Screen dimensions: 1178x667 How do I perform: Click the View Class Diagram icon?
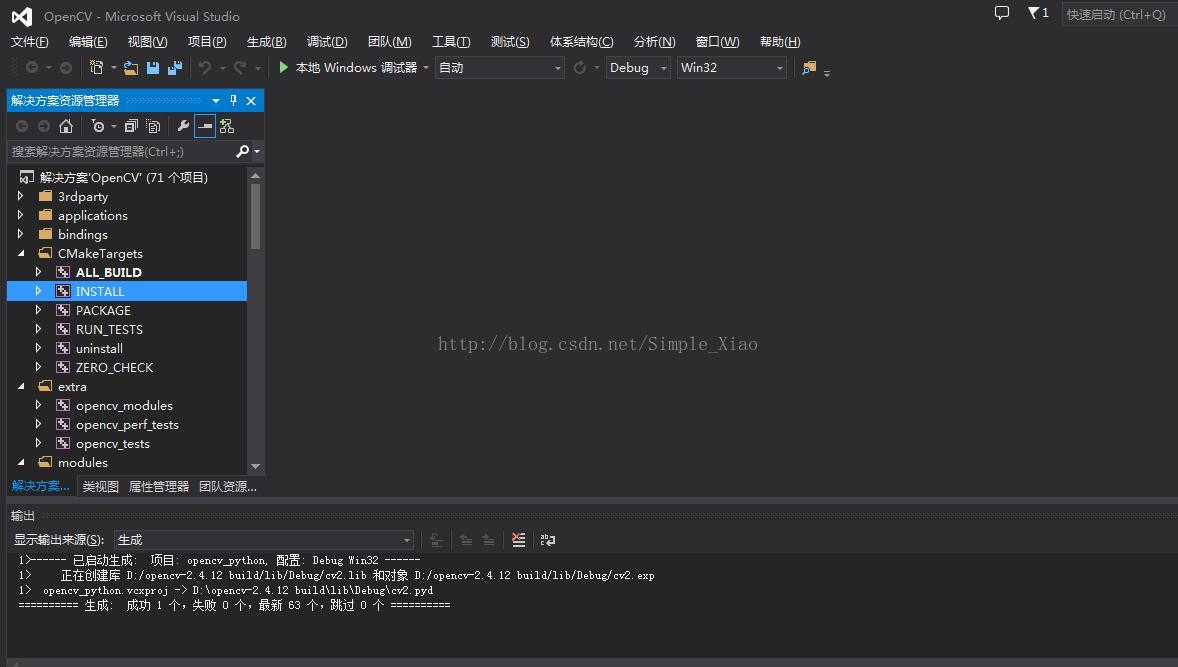coord(227,126)
